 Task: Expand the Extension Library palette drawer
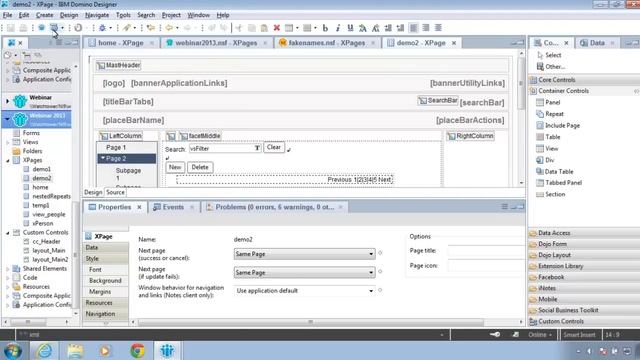(x=584, y=266)
